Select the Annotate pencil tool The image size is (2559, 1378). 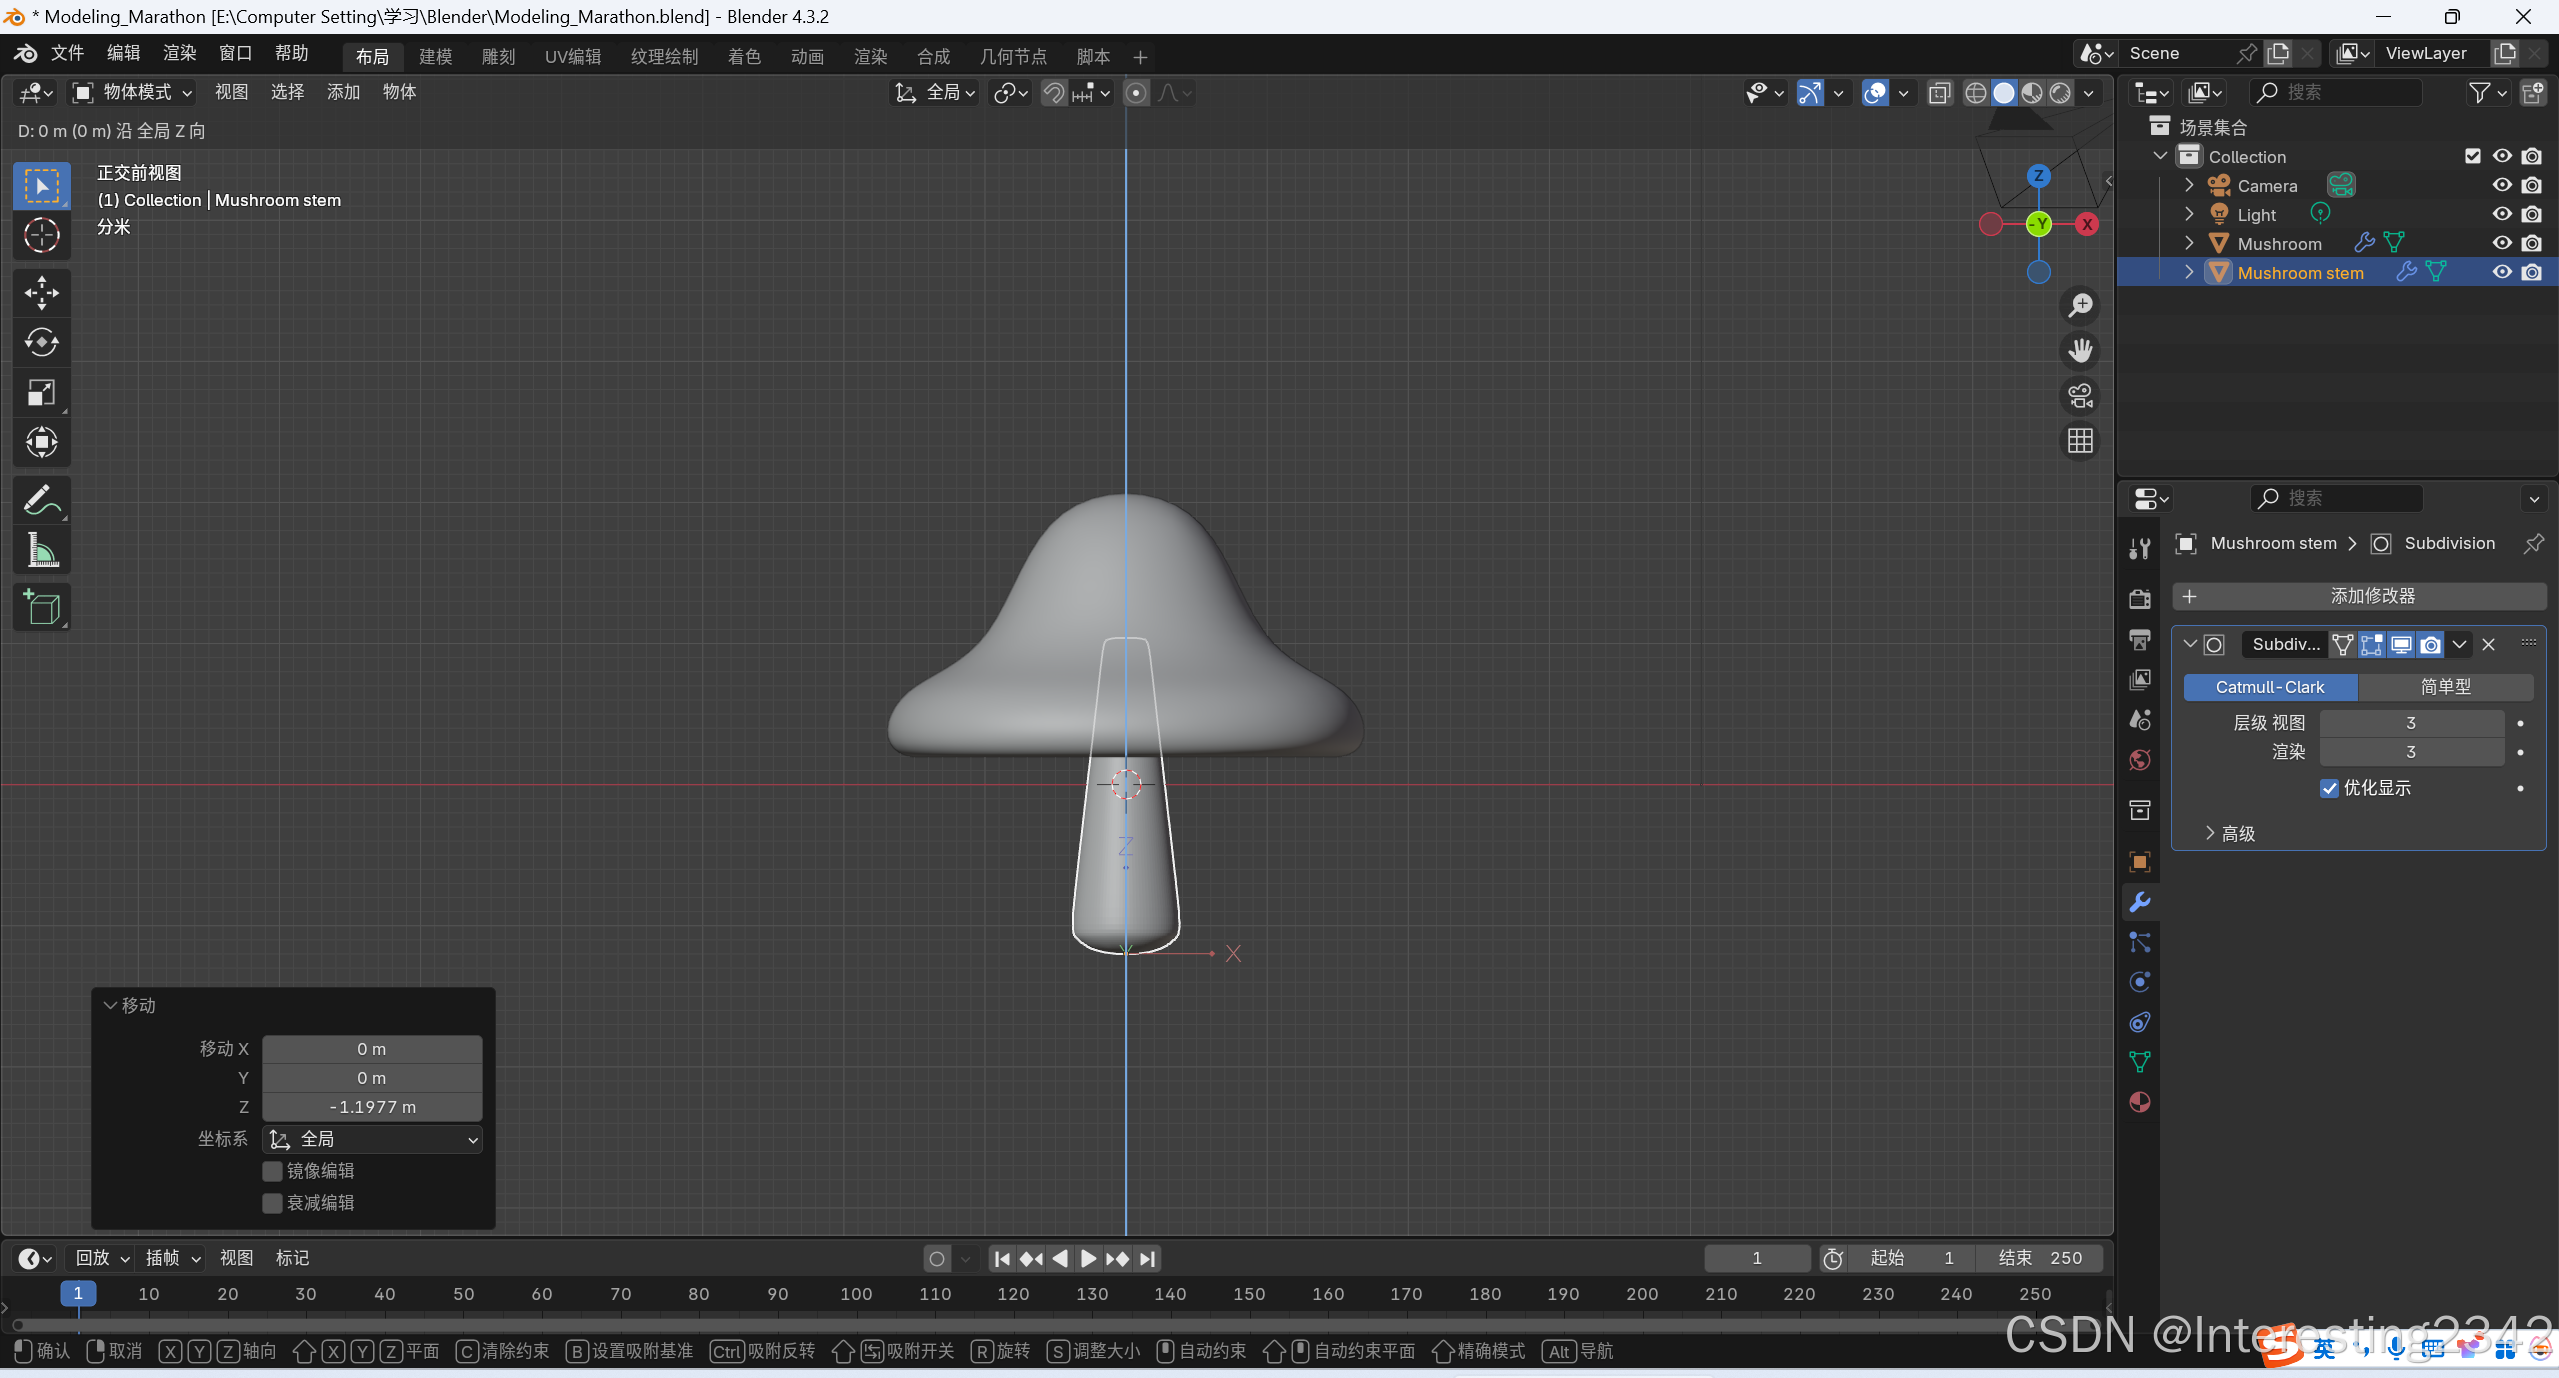pos(41,500)
